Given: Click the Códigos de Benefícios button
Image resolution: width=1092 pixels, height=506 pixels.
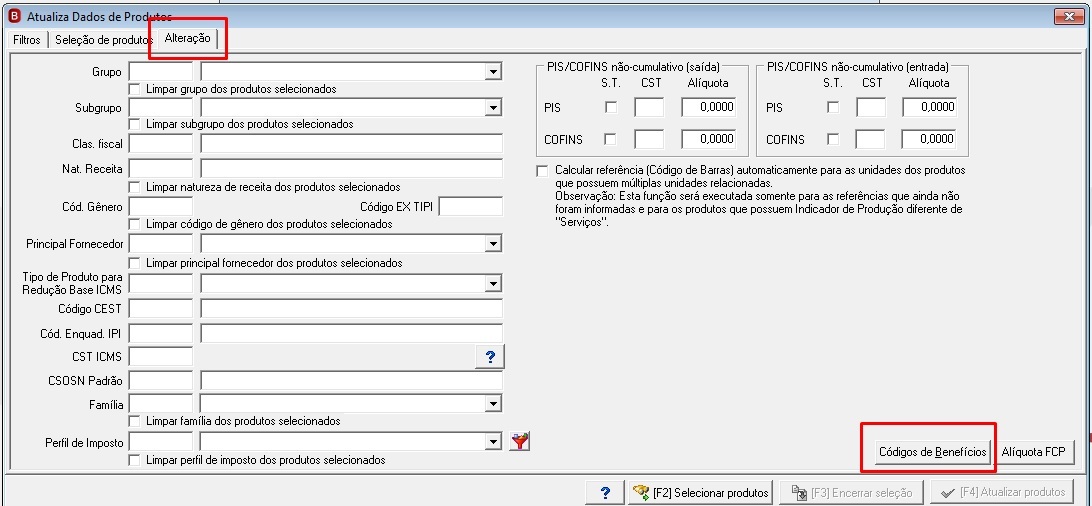Looking at the screenshot, I should point(933,452).
